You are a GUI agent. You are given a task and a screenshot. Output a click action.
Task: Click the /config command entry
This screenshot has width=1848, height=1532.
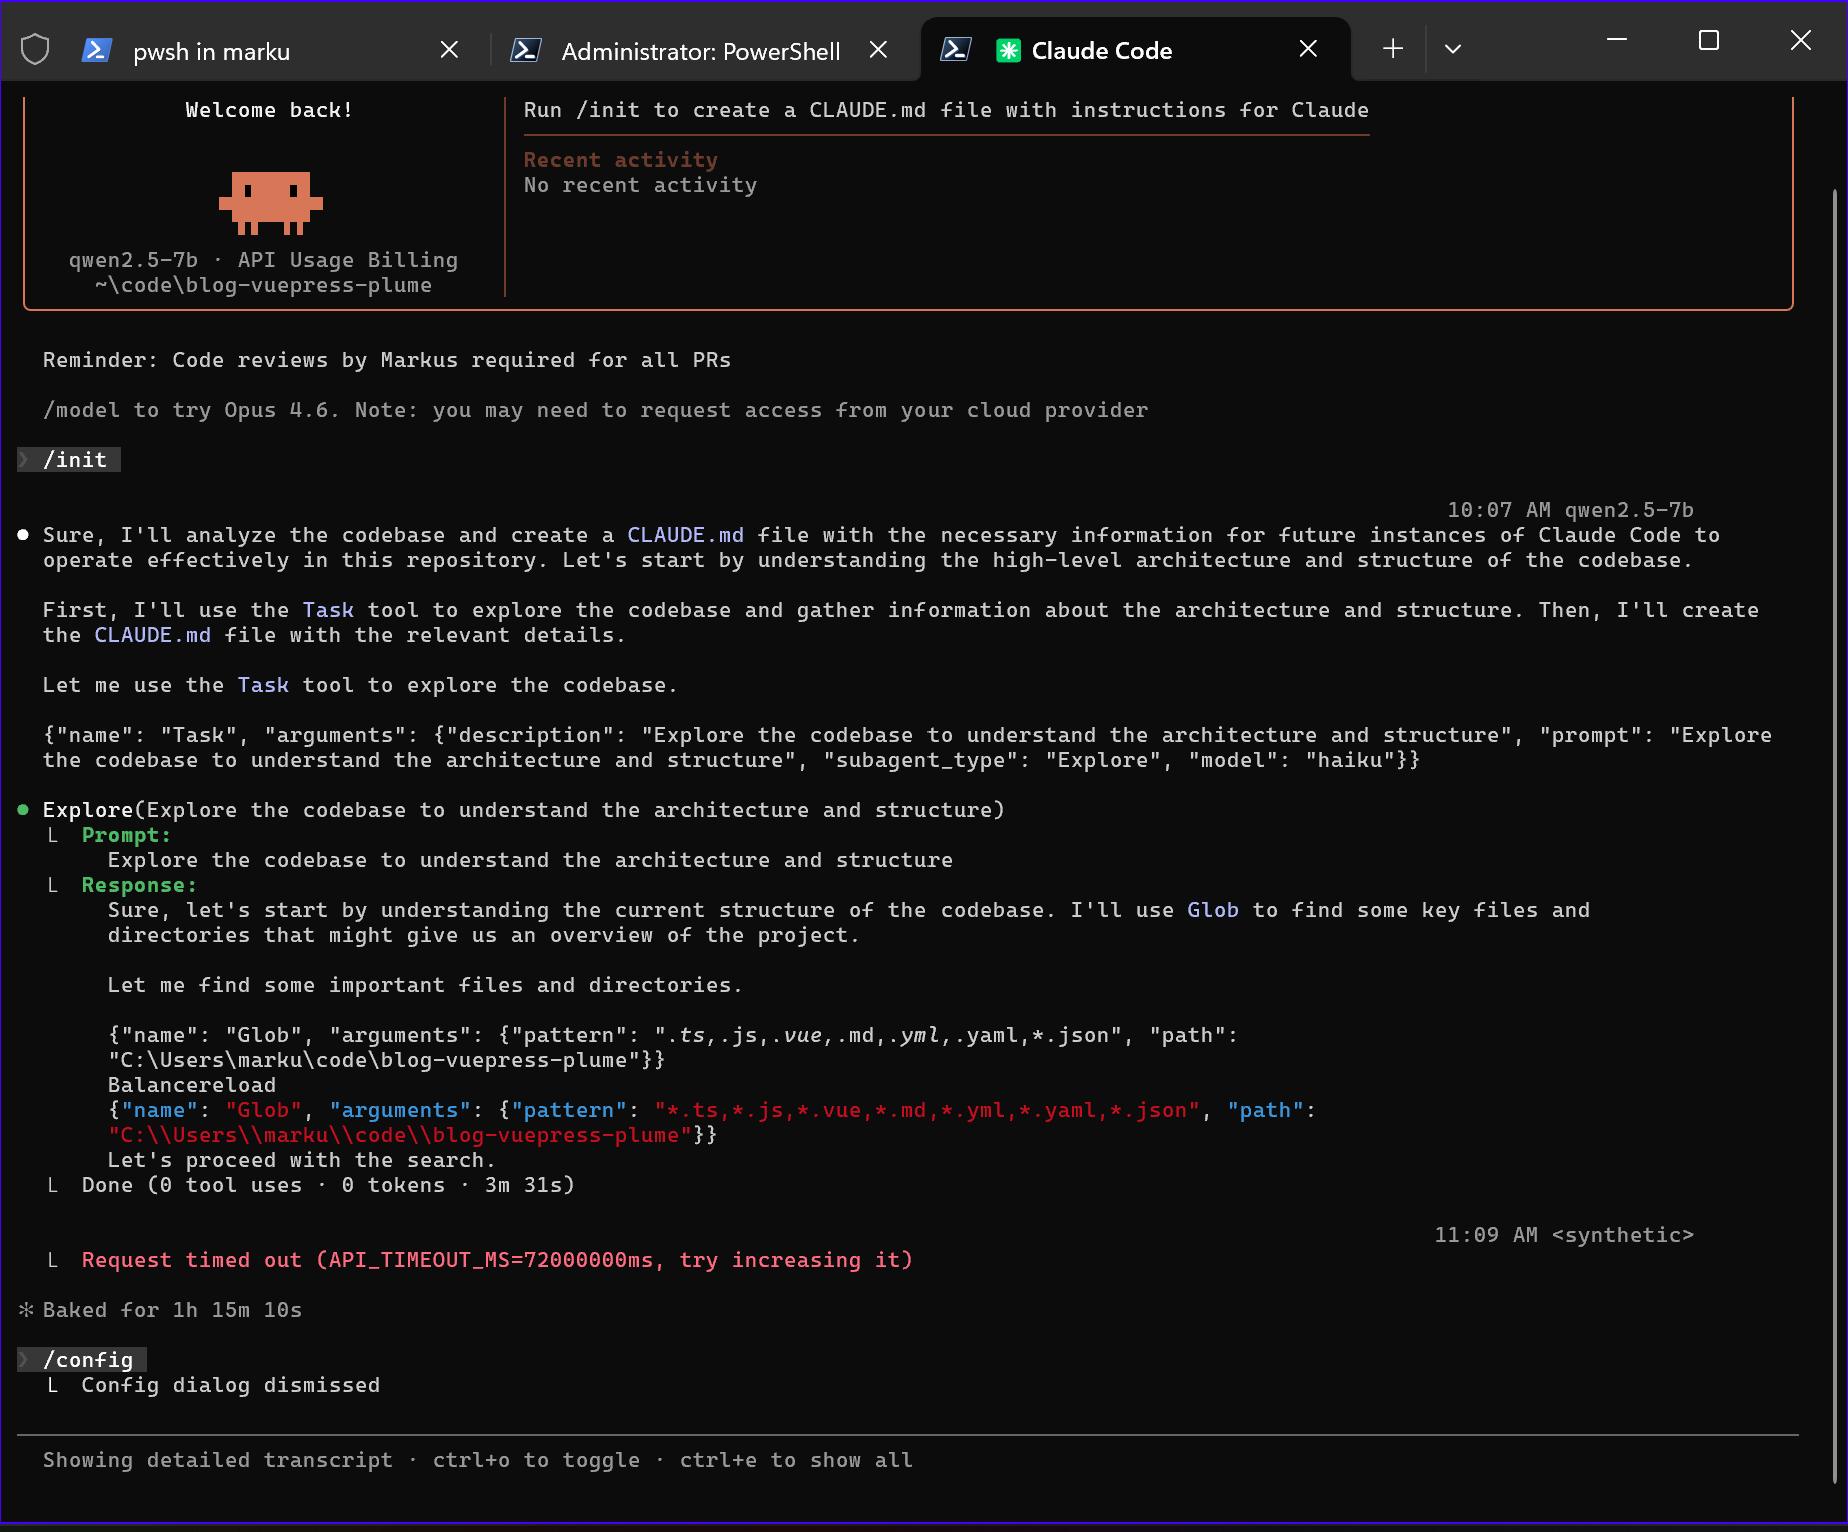pyautogui.click(x=88, y=1360)
